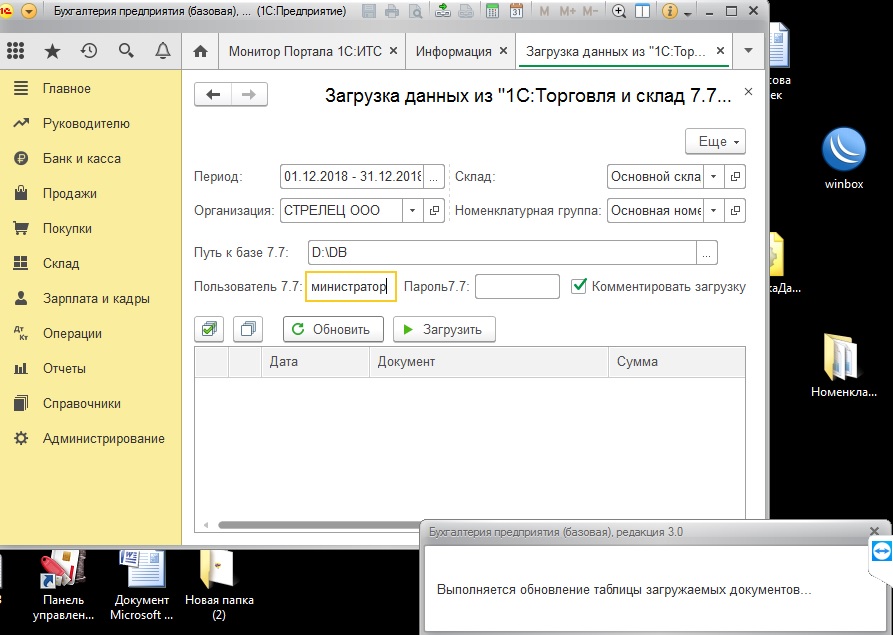The width and height of the screenshot is (893, 635).
Task: Open Справочники section
Action: [91, 403]
